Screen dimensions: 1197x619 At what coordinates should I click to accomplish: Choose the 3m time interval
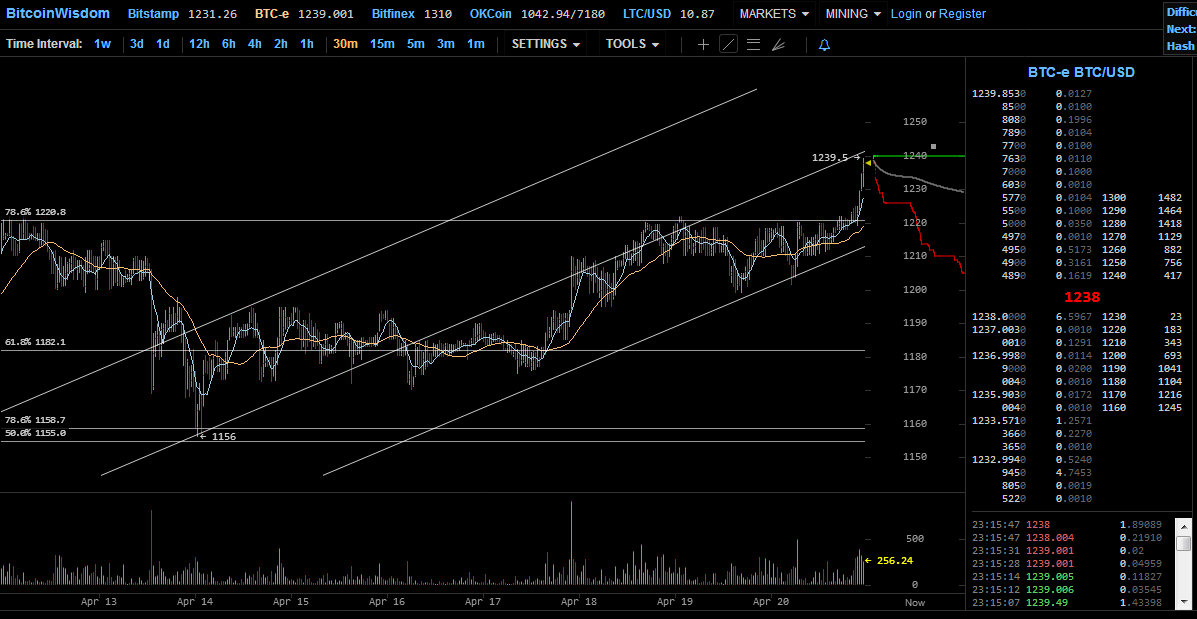click(446, 44)
